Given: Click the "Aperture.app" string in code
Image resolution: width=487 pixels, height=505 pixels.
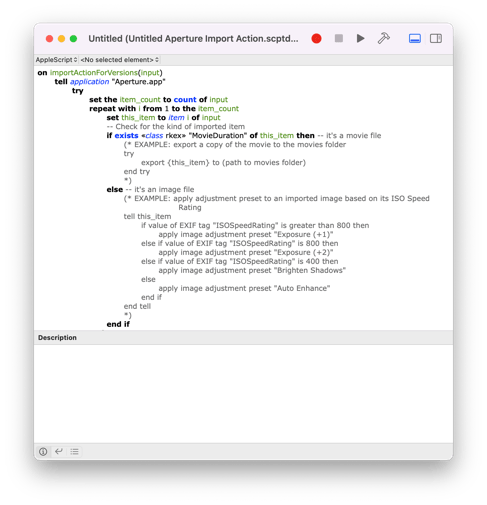Looking at the screenshot, I should click(138, 82).
